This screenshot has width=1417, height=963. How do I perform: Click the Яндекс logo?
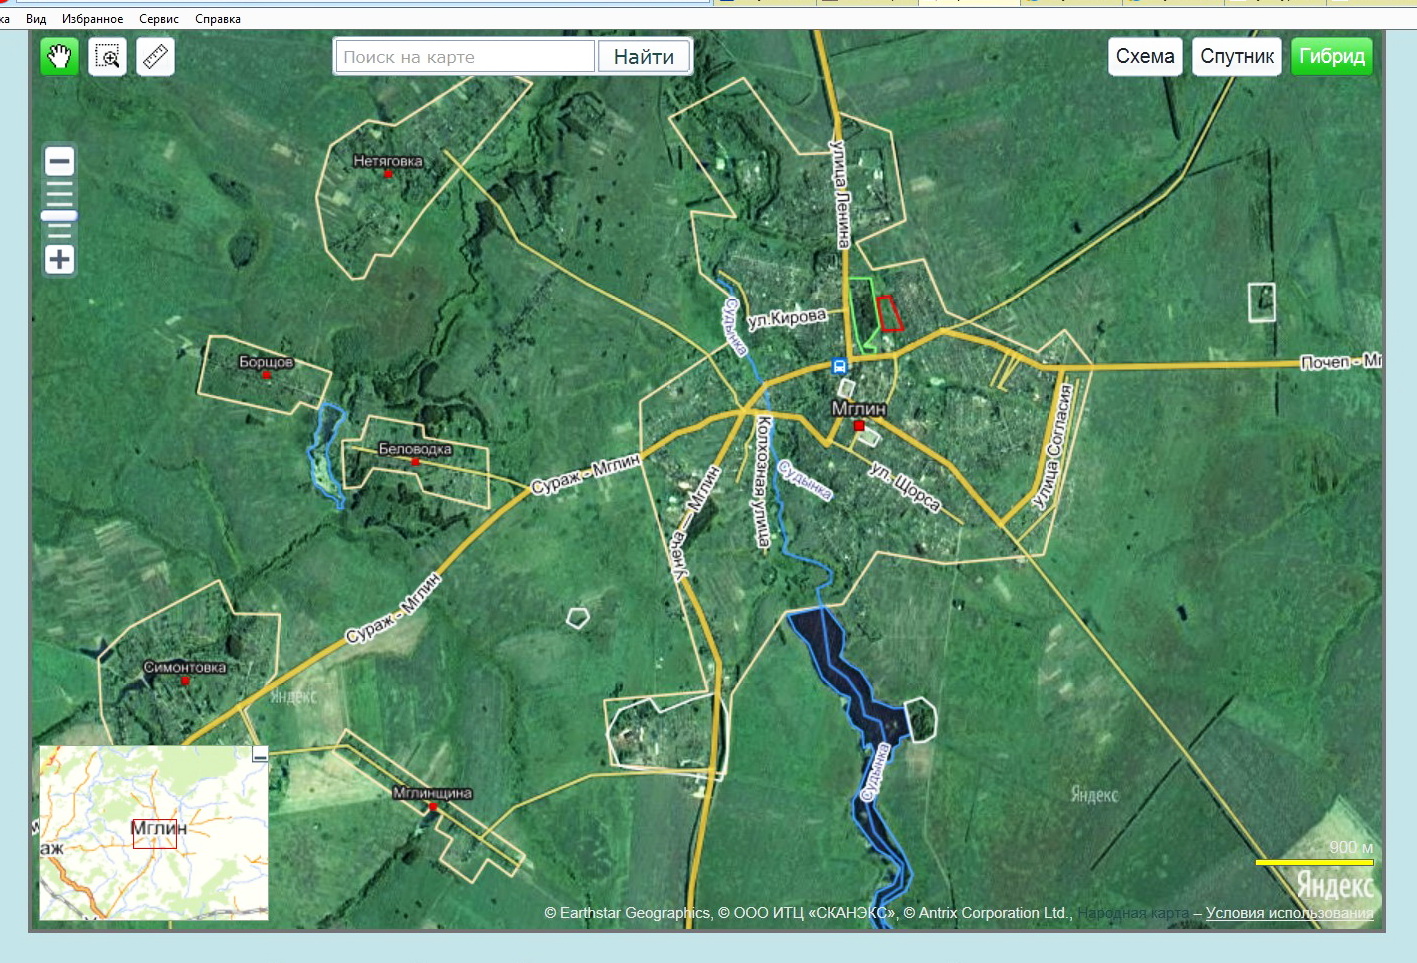pyautogui.click(x=1335, y=886)
